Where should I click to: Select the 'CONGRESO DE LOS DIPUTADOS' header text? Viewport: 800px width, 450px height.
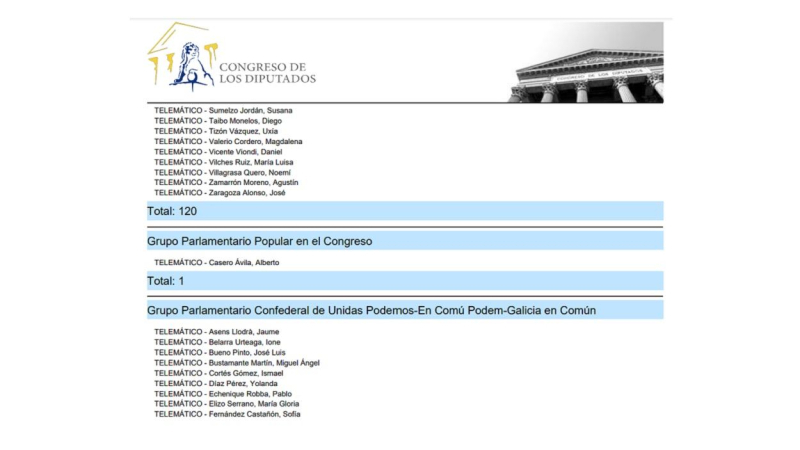(267, 73)
